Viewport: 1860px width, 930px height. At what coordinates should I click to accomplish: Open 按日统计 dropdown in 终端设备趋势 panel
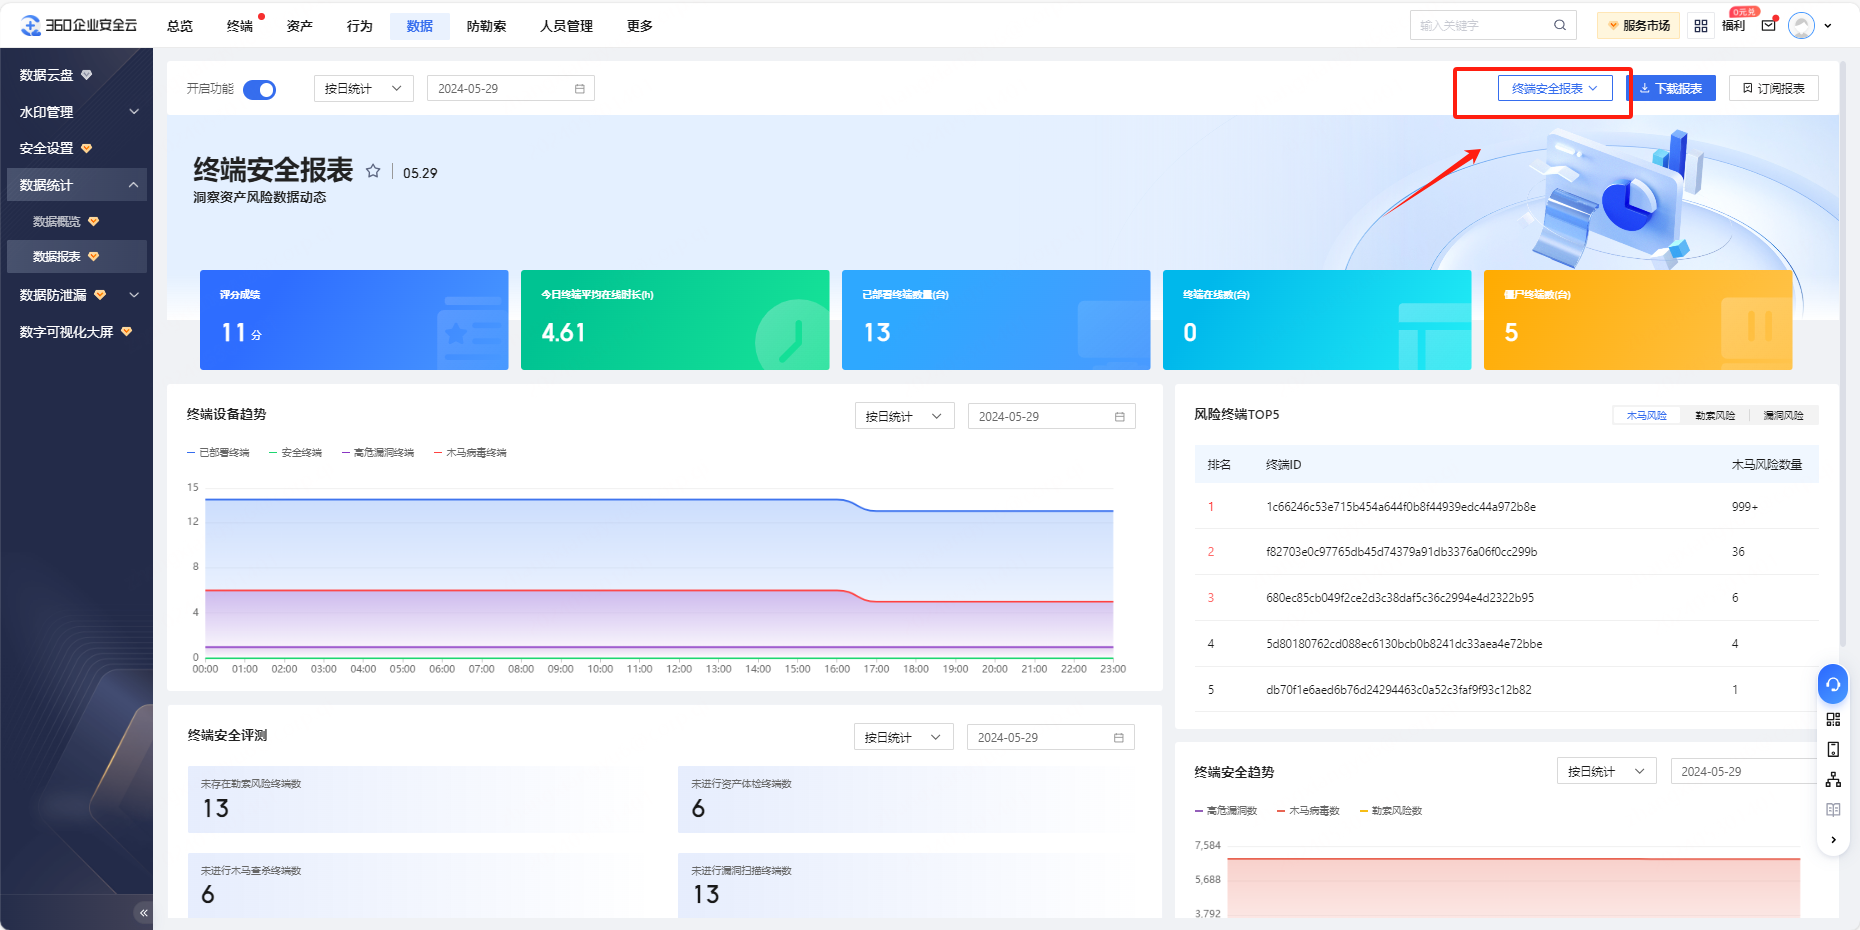click(904, 416)
